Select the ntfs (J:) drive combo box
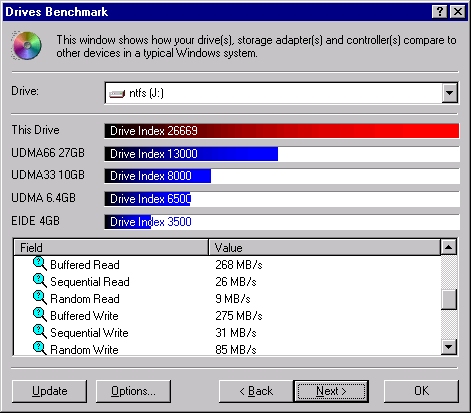Viewport: 471px width, 413px height. pyautogui.click(x=282, y=93)
